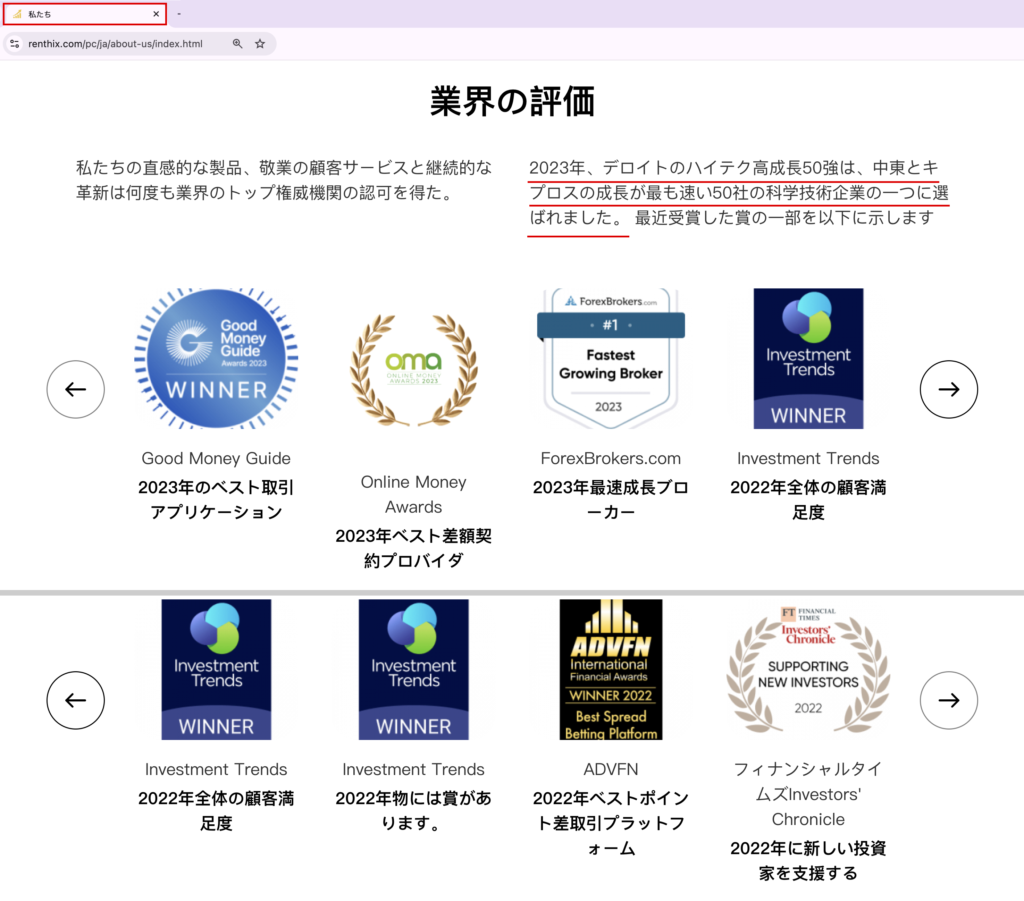Click the upper carousel left arrow button
Image resolution: width=1024 pixels, height=901 pixels.
76,389
